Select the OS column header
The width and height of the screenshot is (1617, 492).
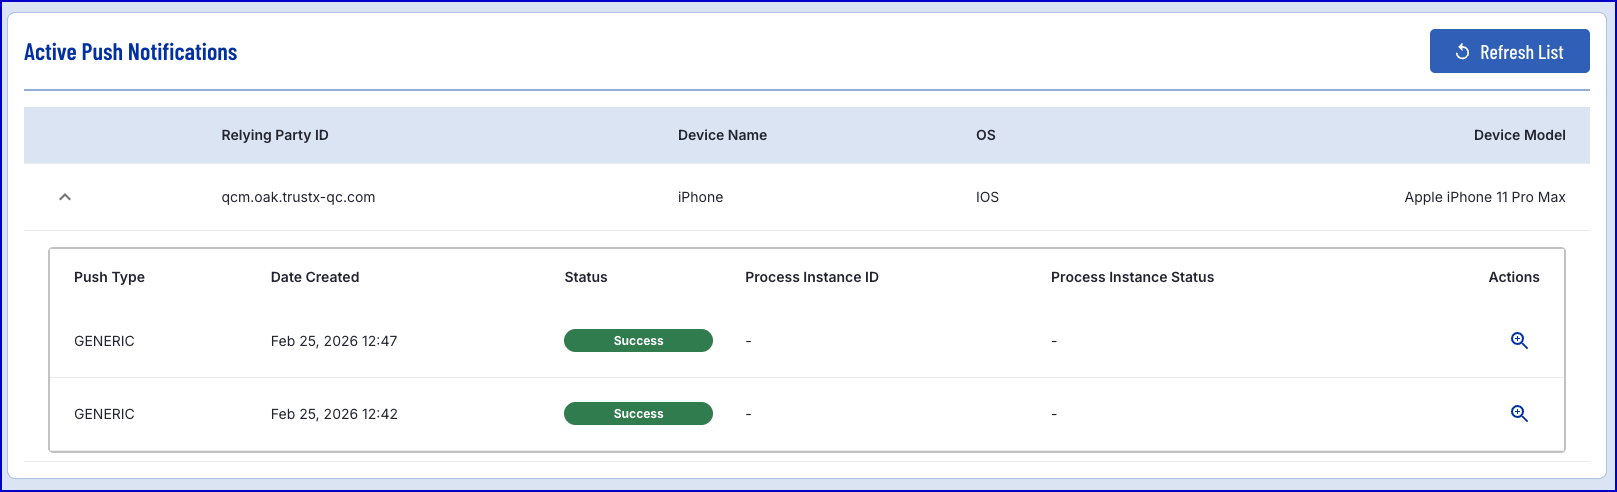pos(986,135)
